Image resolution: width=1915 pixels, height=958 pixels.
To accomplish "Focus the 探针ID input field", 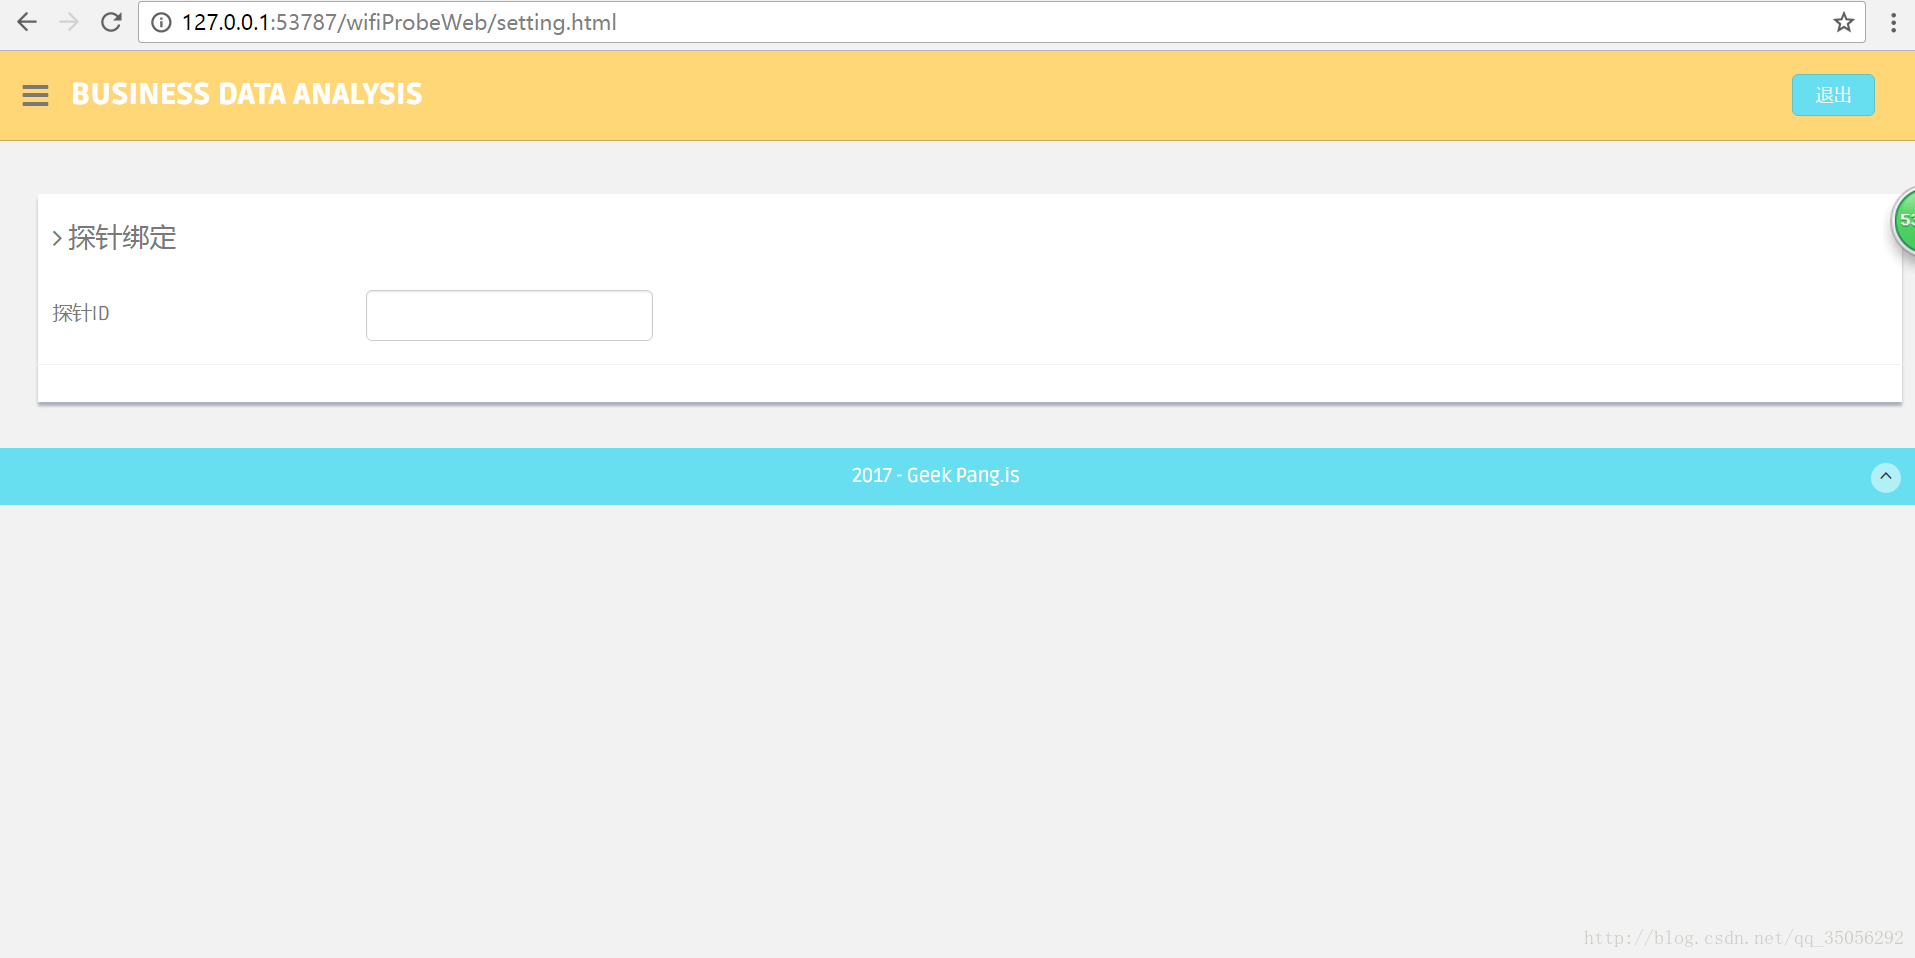I will click(x=509, y=315).
